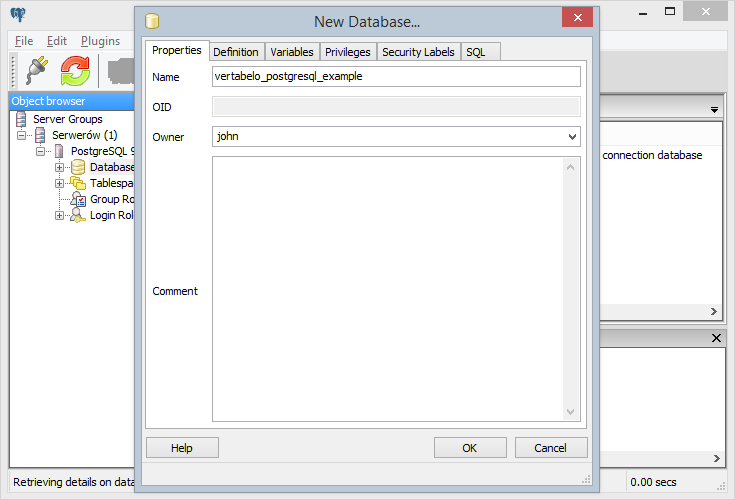The height and width of the screenshot is (500, 735).
Task: Click the Group Roles icon
Action: (x=78, y=199)
